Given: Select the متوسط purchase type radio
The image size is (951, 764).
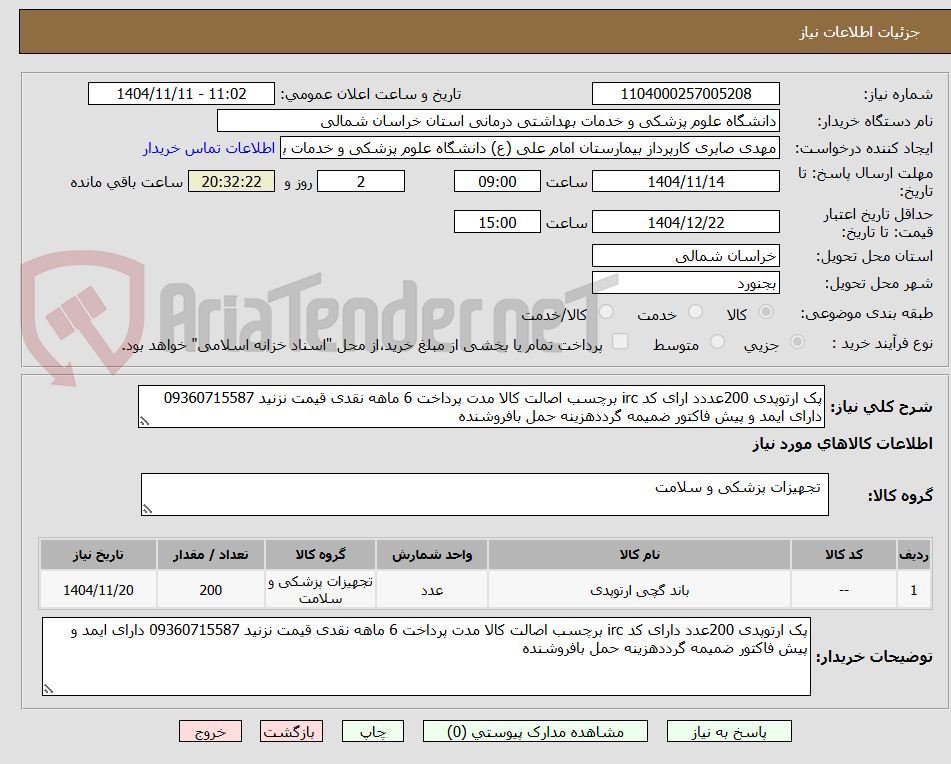Looking at the screenshot, I should 717,343.
